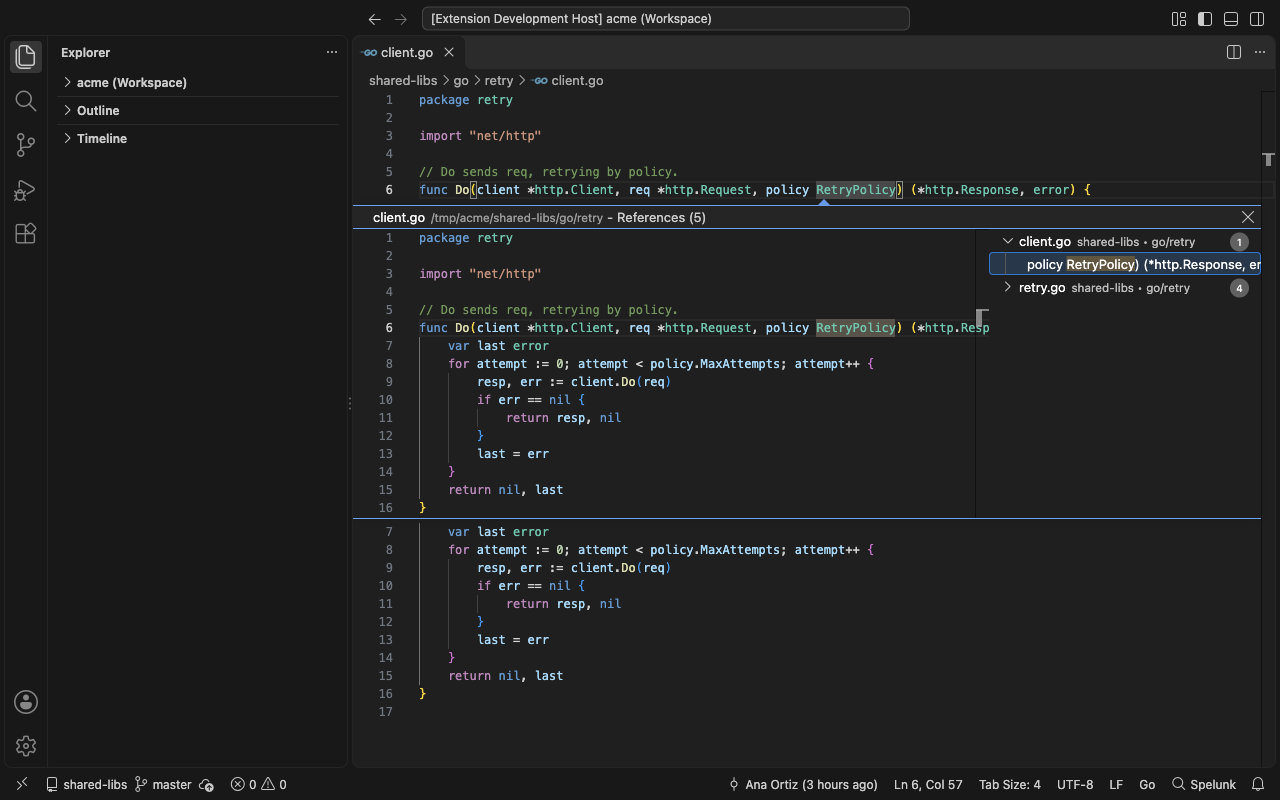Toggle the secondary side bar
Image resolution: width=1280 pixels, height=800 pixels.
[x=1257, y=19]
